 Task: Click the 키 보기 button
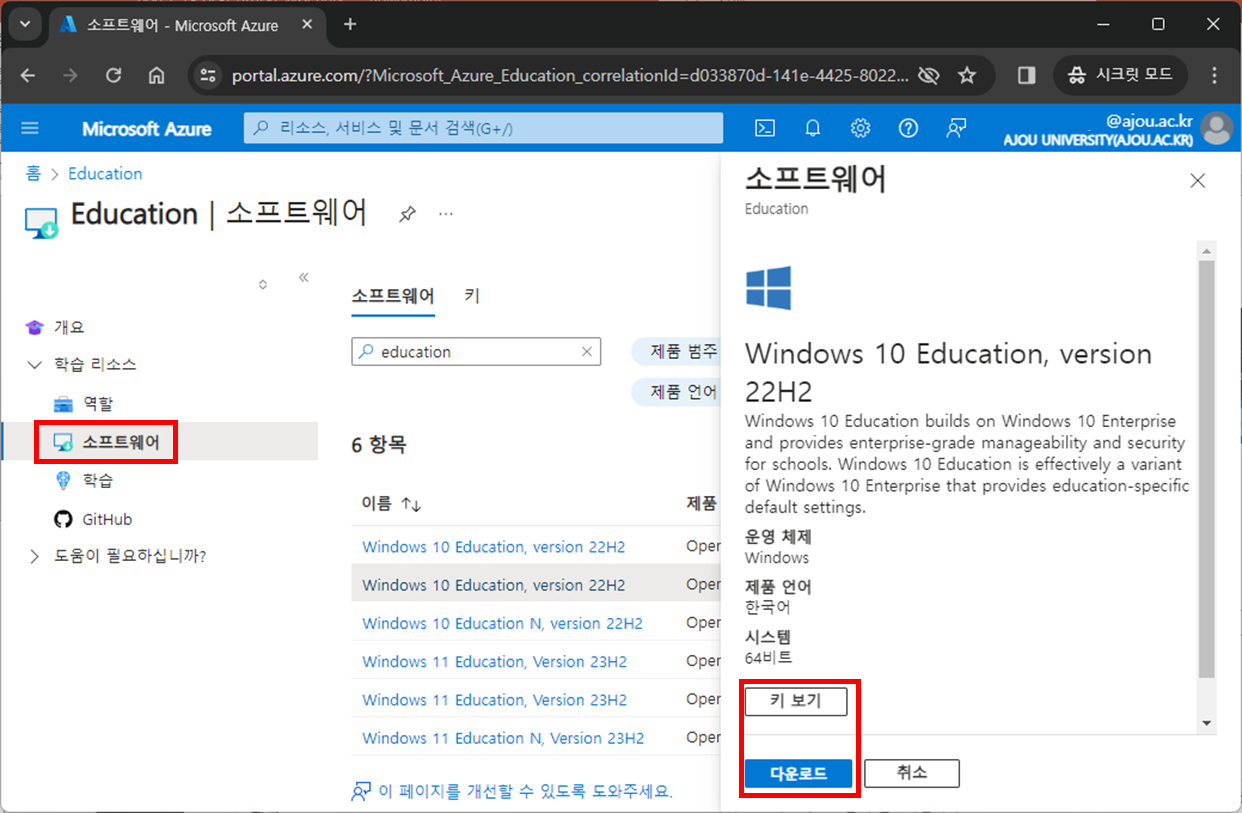click(796, 701)
